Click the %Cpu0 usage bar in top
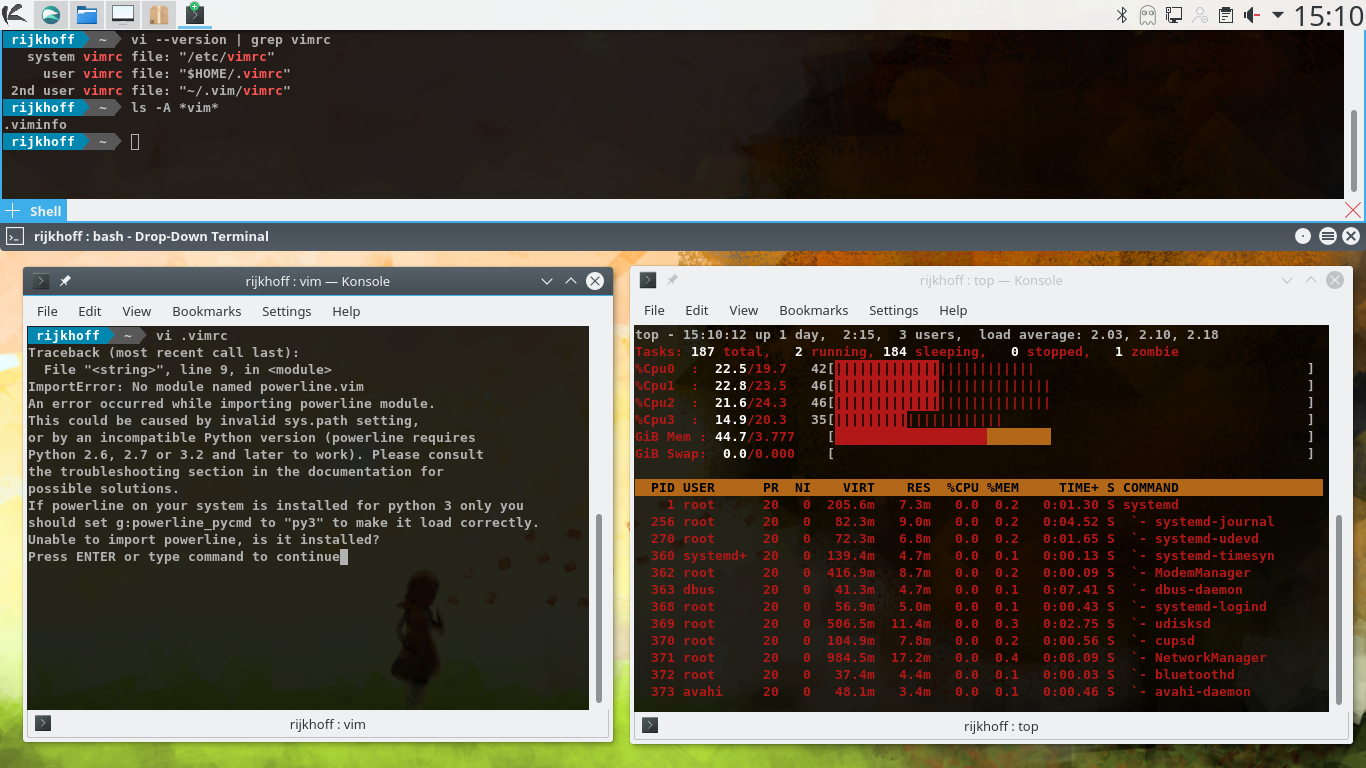Viewport: 1366px width, 768px height. 934,369
